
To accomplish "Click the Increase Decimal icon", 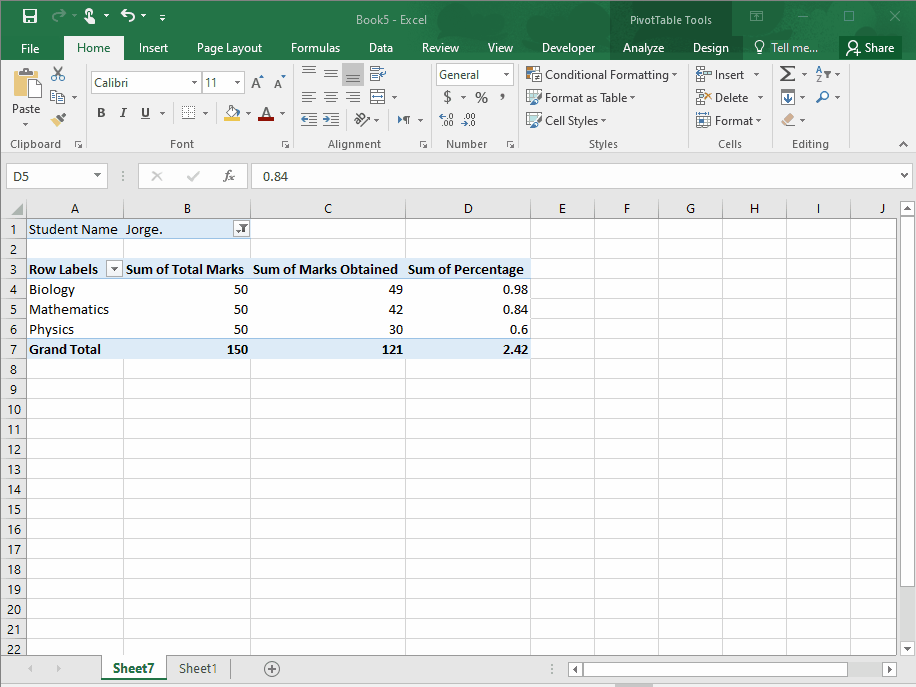I will pyautogui.click(x=449, y=120).
